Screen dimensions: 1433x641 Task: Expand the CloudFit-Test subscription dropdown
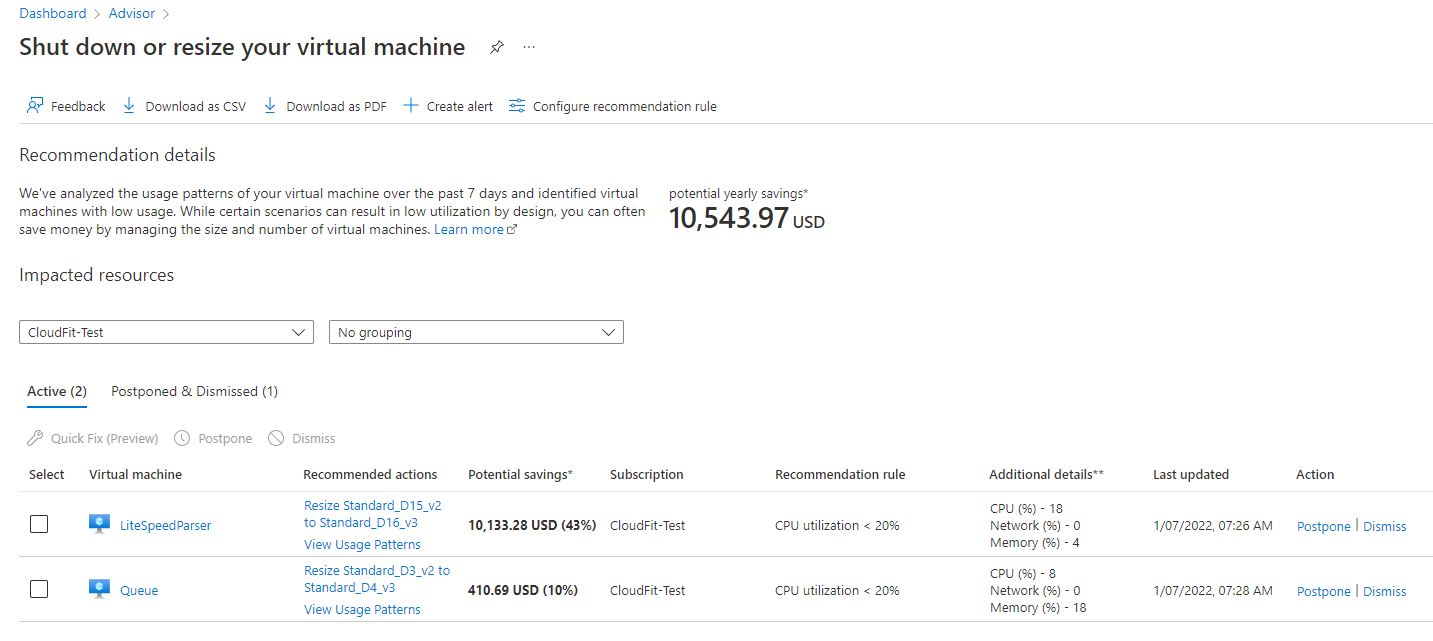click(166, 332)
